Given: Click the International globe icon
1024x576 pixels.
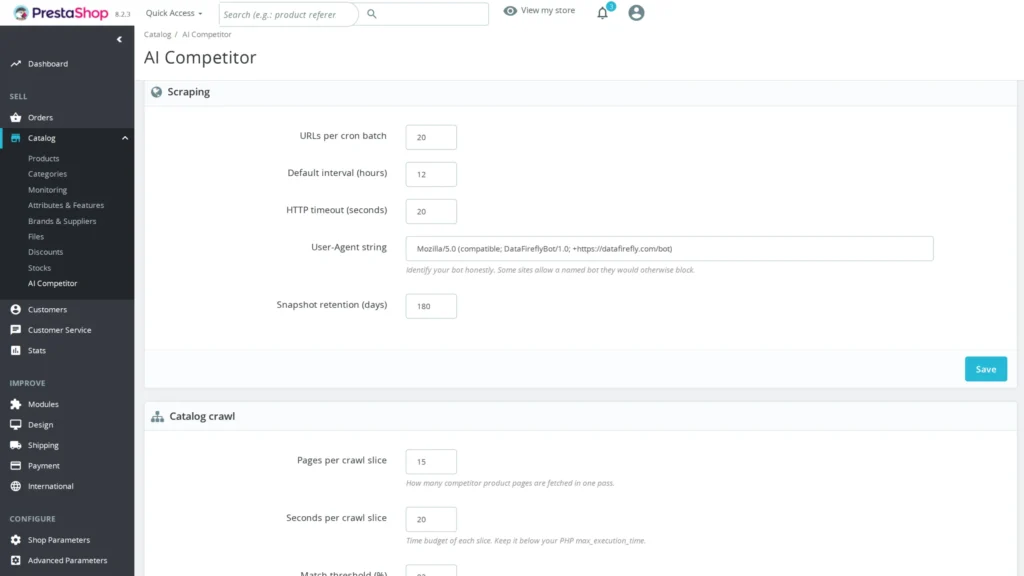Looking at the screenshot, I should (x=16, y=487).
